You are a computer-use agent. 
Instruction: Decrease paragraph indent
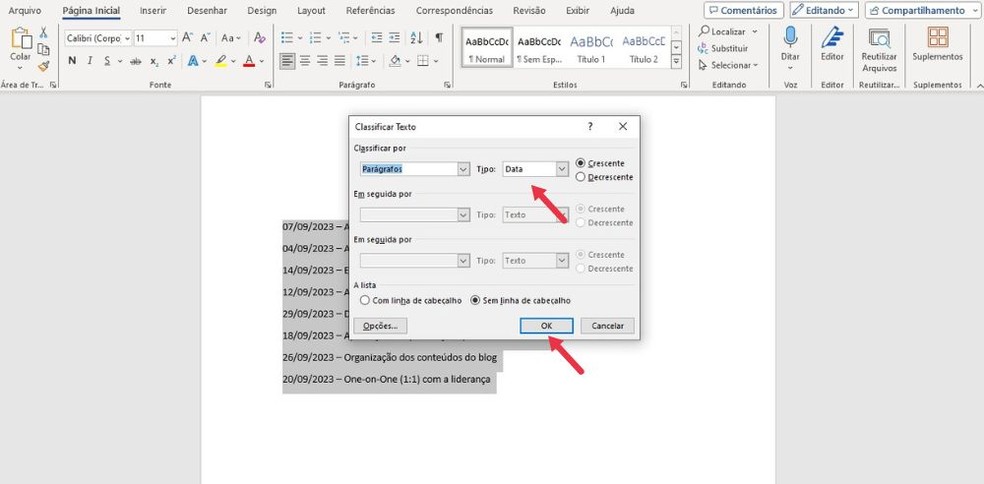377,38
